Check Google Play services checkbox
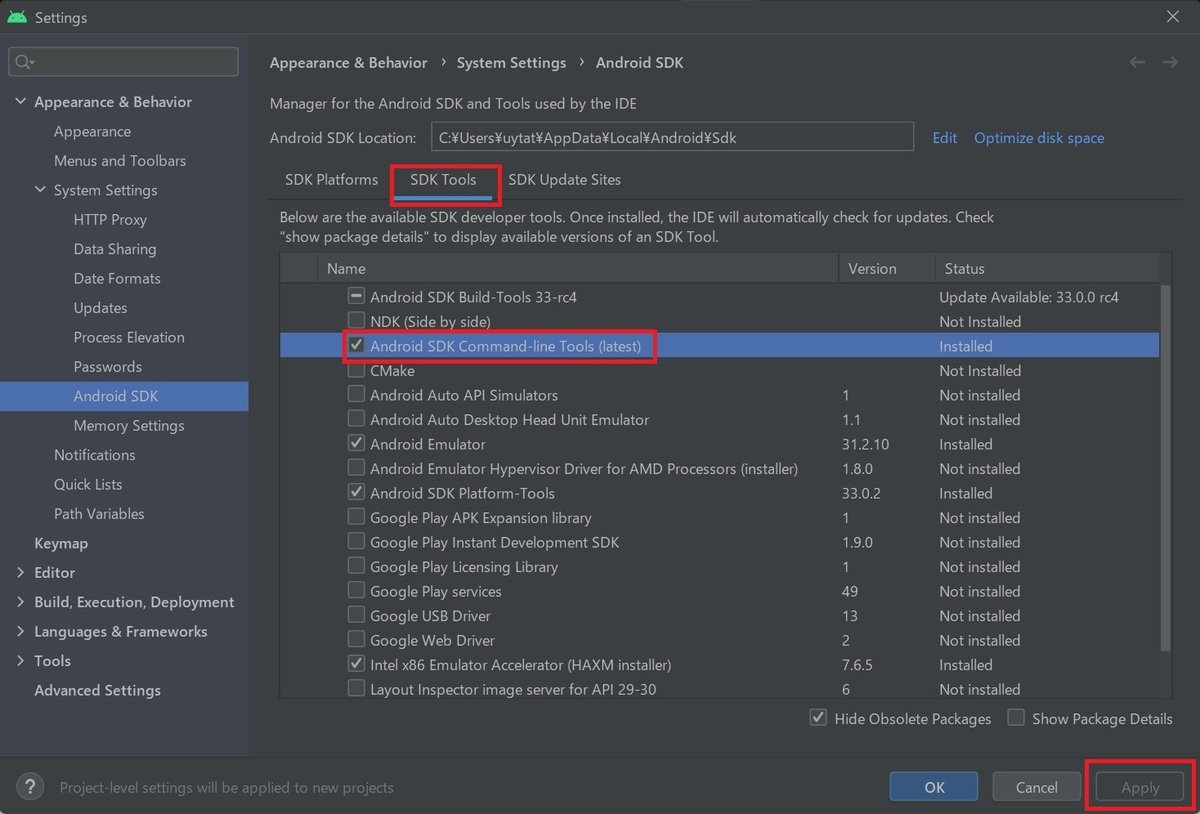 356,591
